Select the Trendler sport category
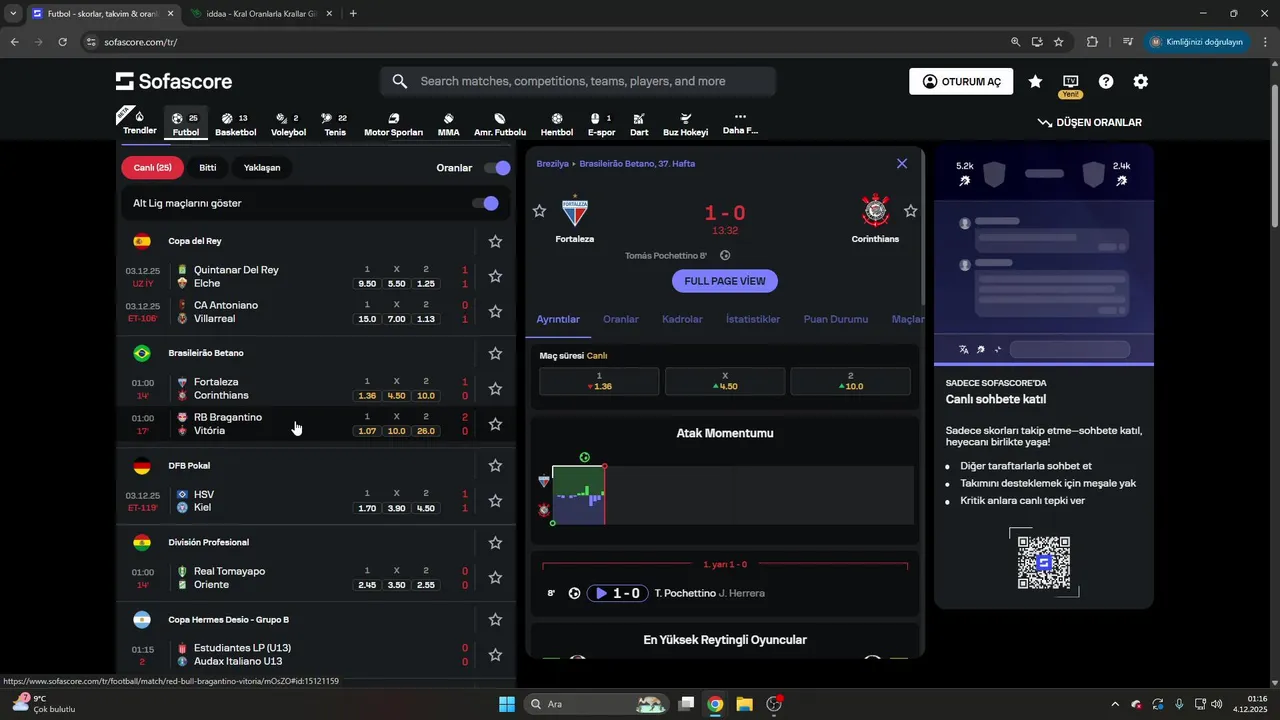 (x=140, y=123)
